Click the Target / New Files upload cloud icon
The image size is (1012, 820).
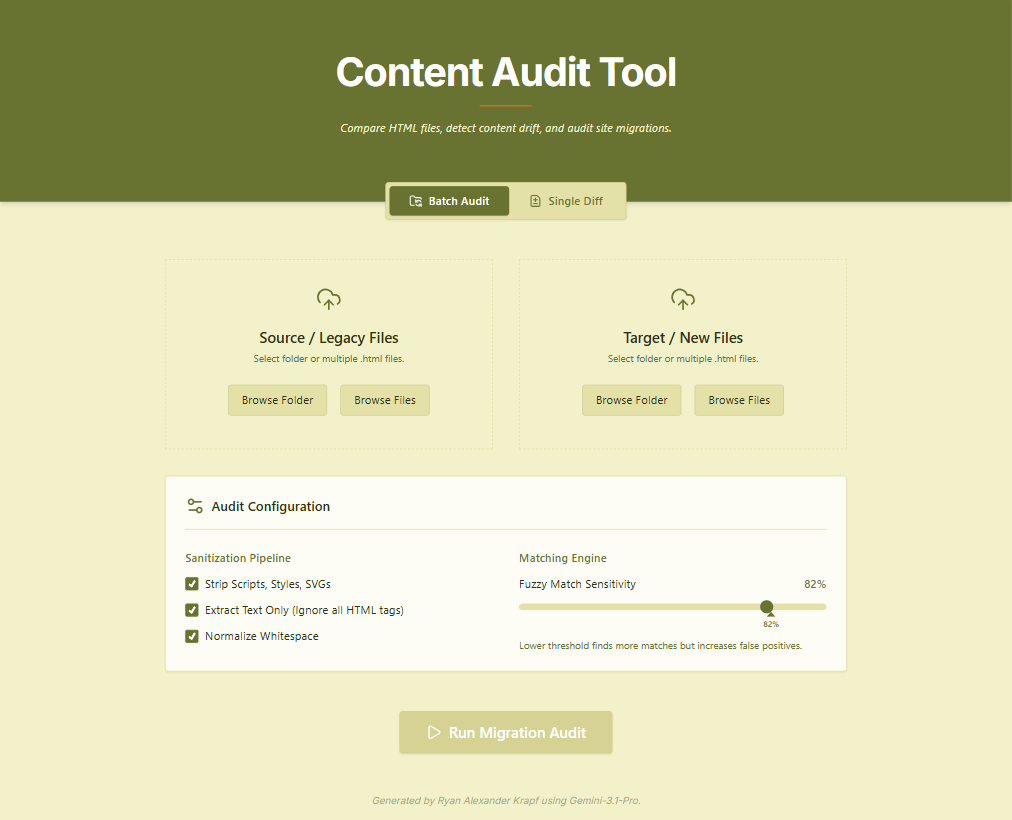coord(683,299)
